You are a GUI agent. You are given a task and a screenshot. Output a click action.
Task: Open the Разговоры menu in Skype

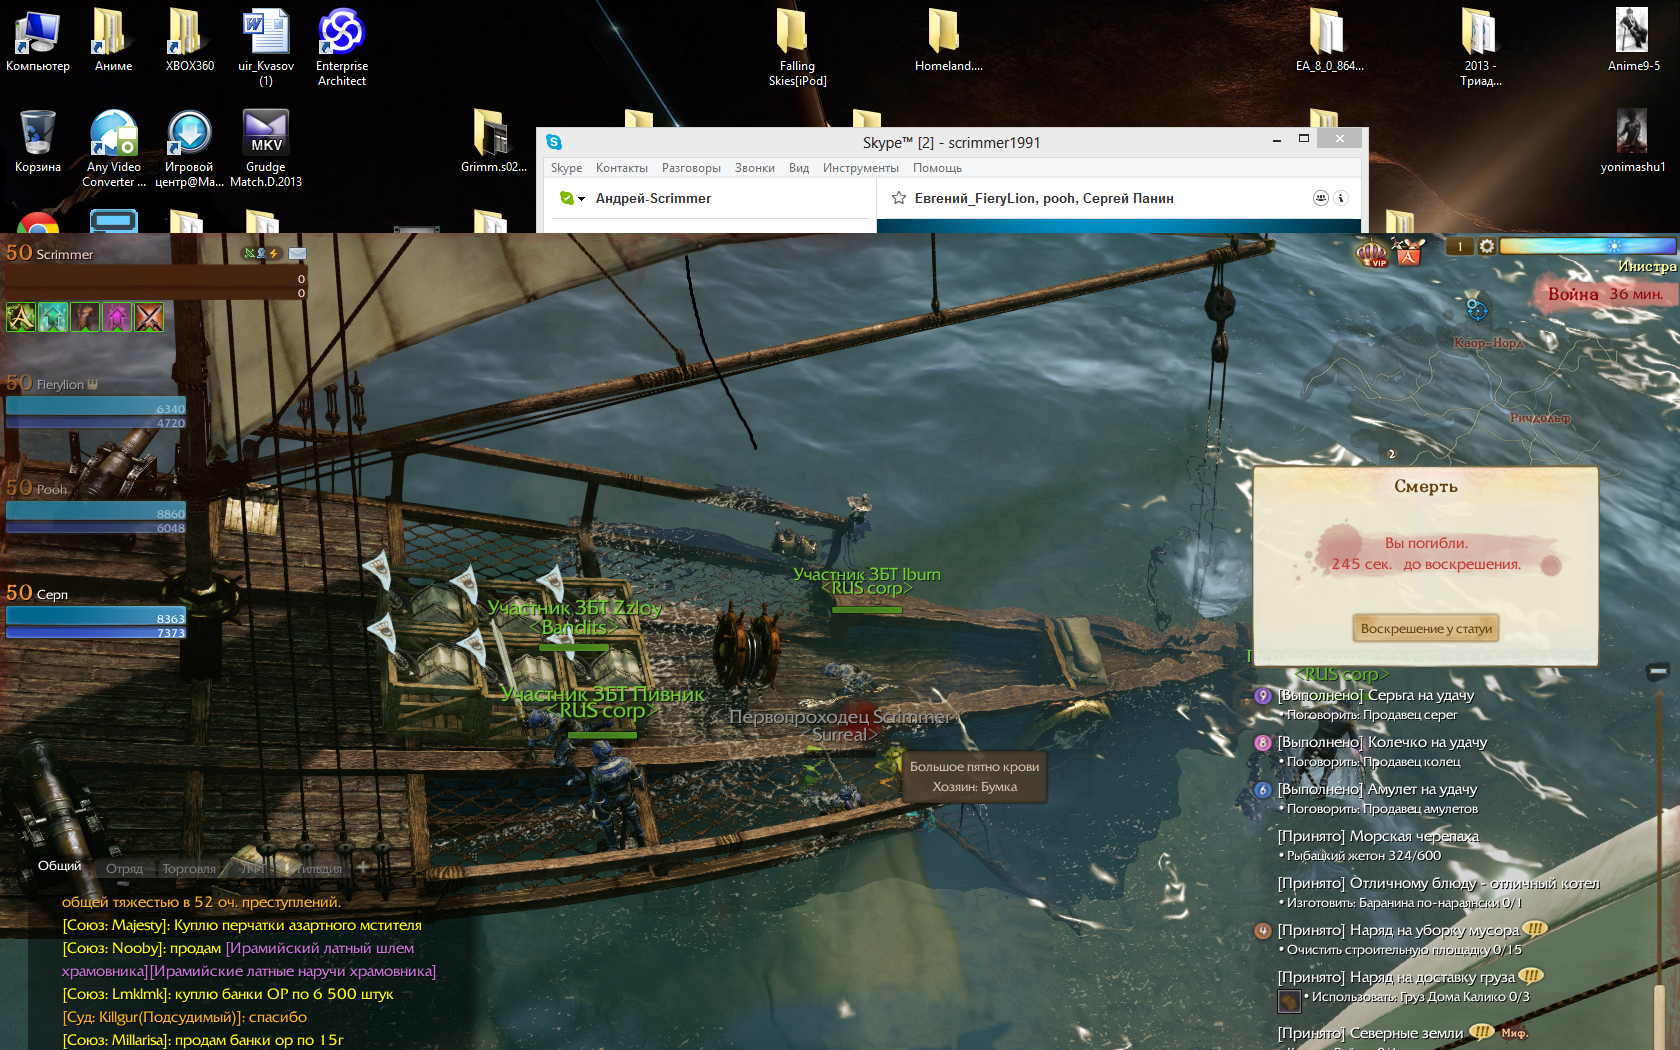coord(691,168)
